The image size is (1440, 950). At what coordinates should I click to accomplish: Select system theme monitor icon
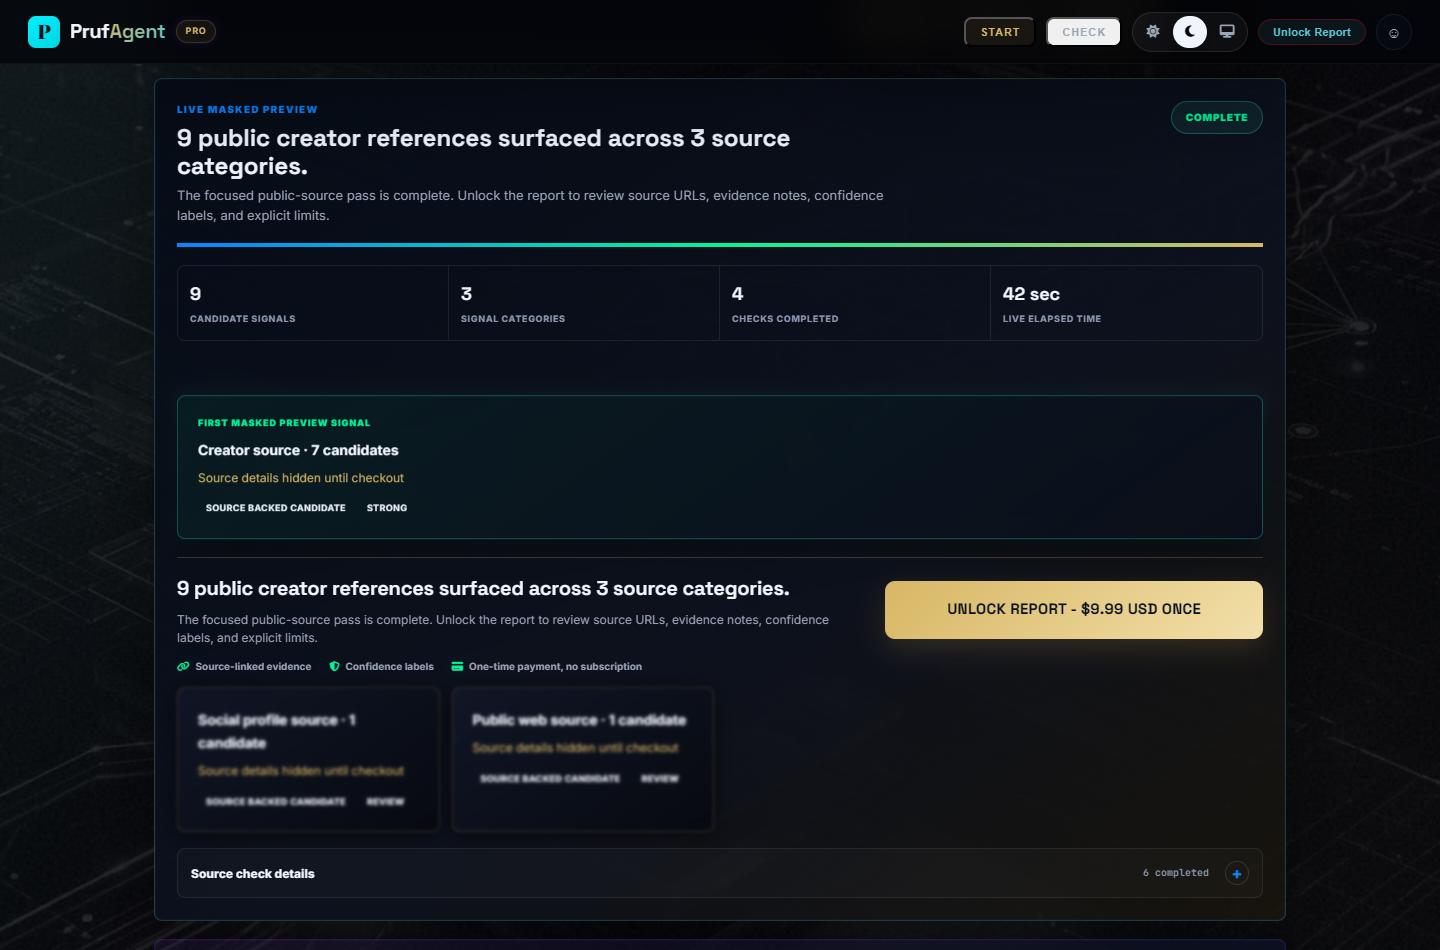[1227, 32]
